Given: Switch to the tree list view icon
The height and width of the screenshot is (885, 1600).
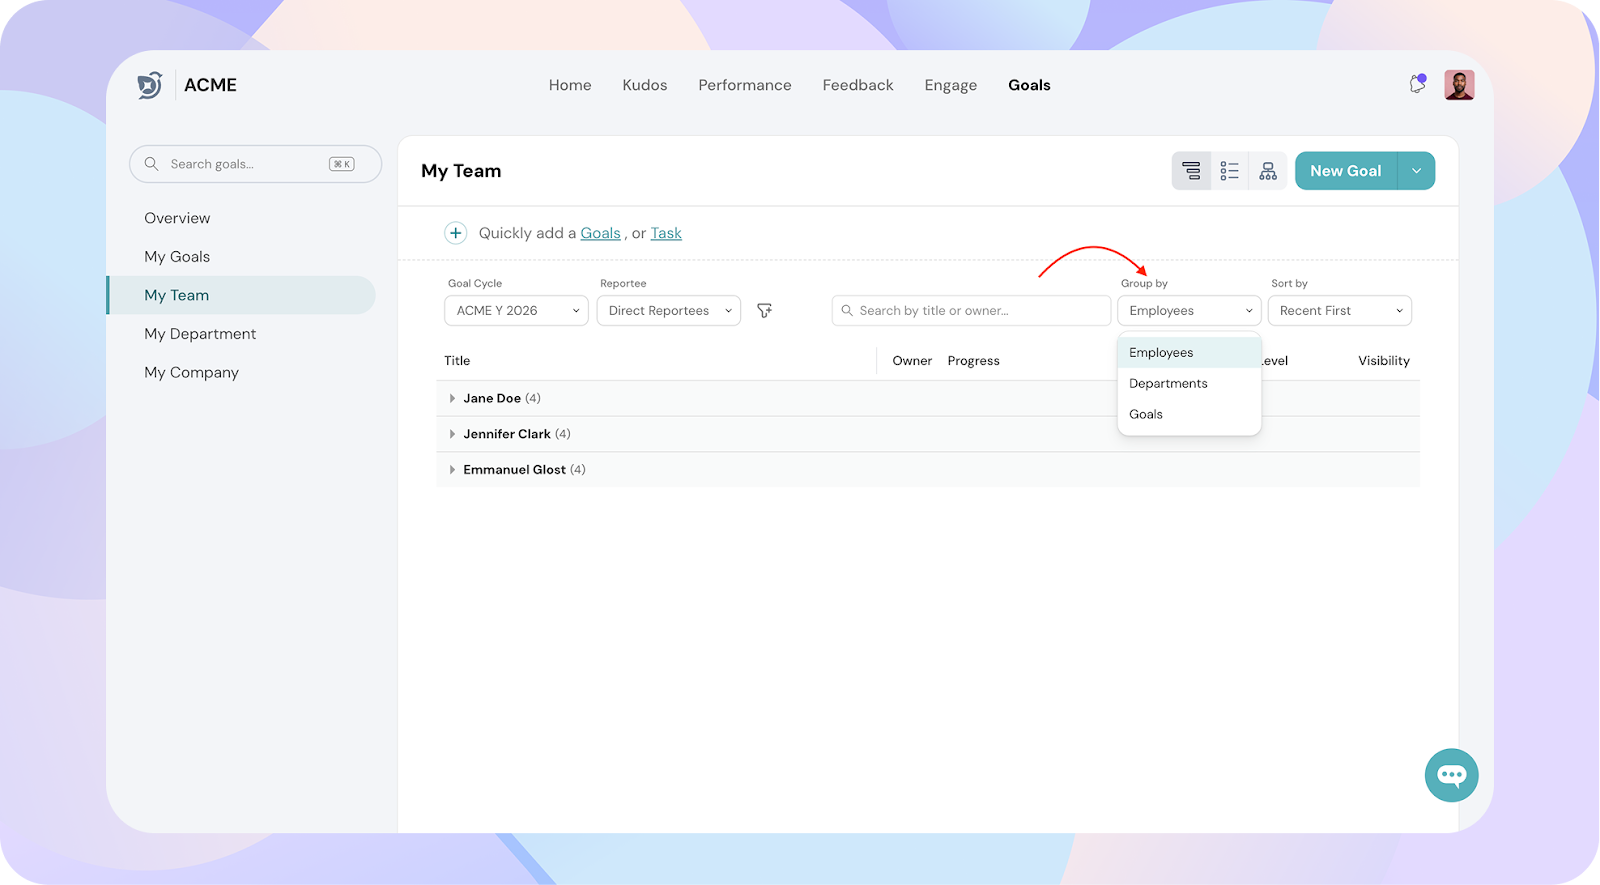Looking at the screenshot, I should coord(1191,171).
